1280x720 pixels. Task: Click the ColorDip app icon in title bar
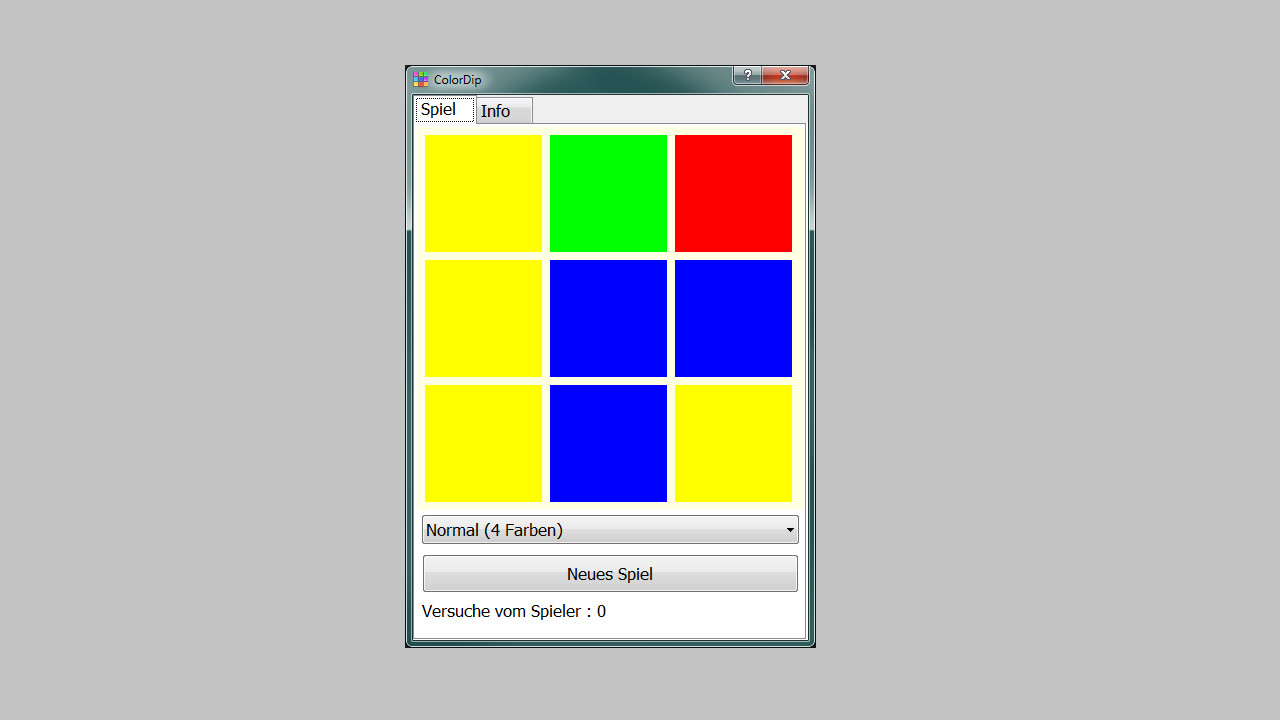420,79
